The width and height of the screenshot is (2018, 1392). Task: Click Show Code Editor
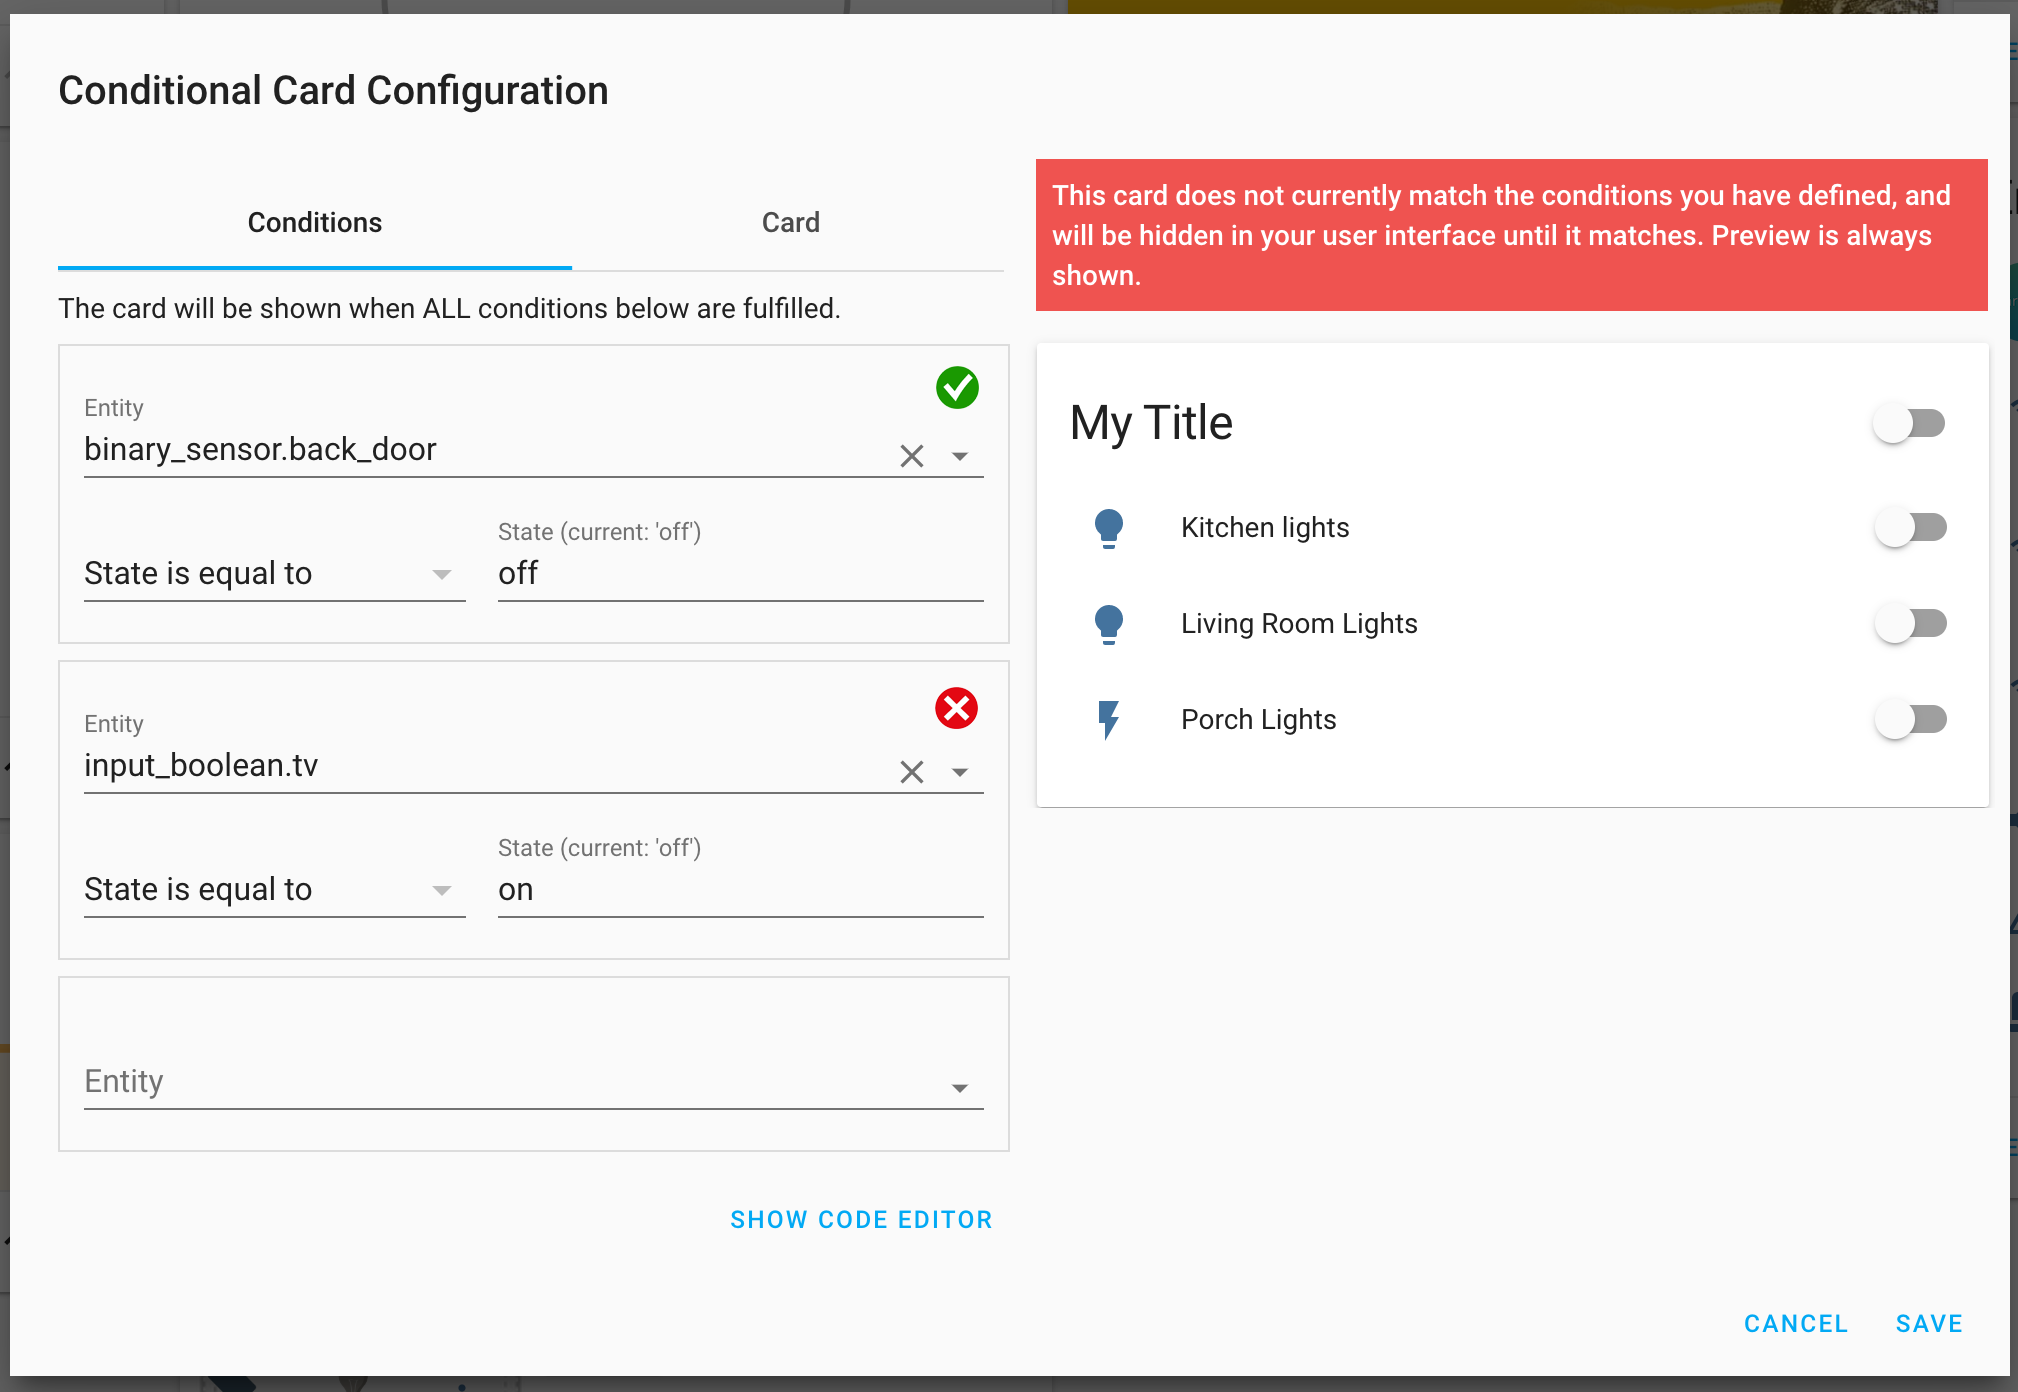[861, 1220]
